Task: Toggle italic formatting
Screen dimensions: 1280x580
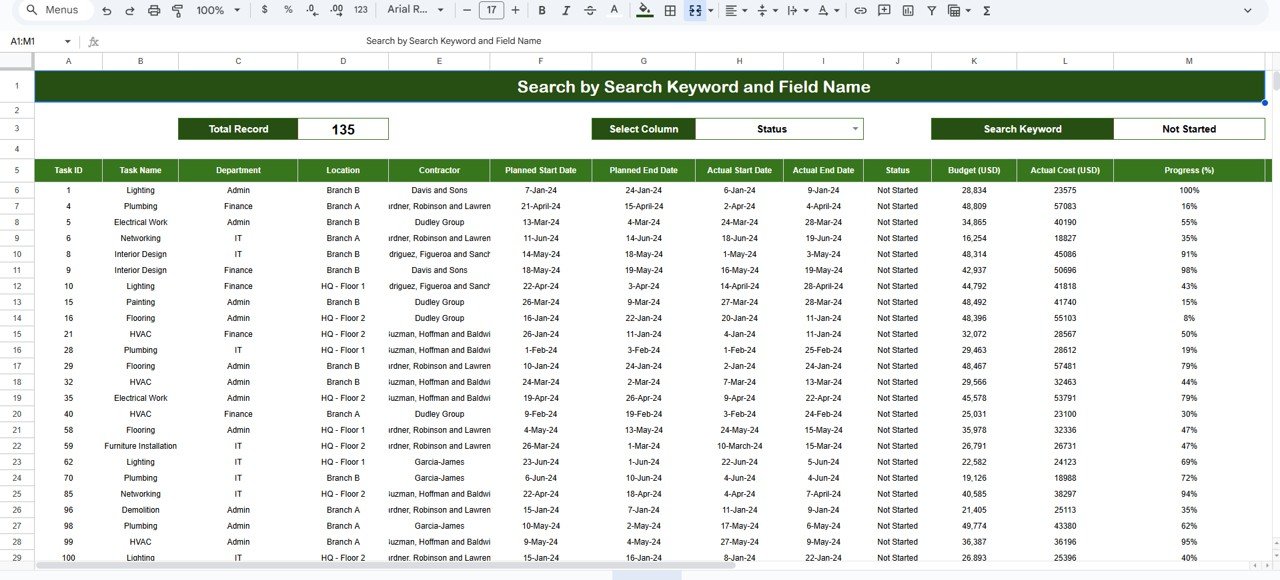Action: pyautogui.click(x=565, y=10)
